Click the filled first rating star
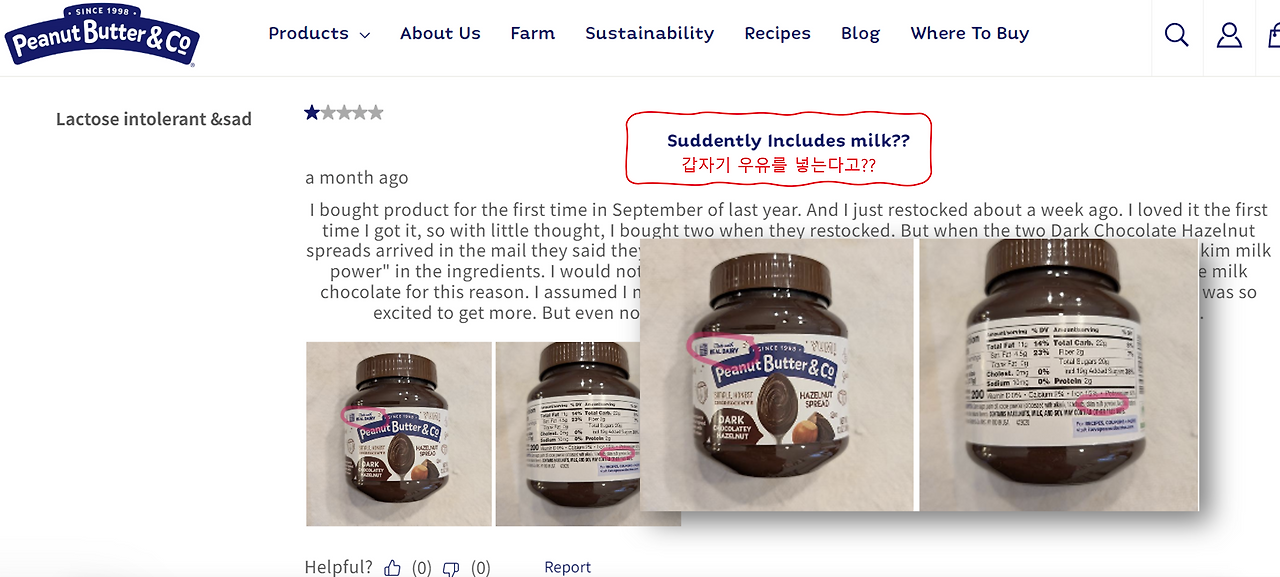The image size is (1280, 577). 312,113
